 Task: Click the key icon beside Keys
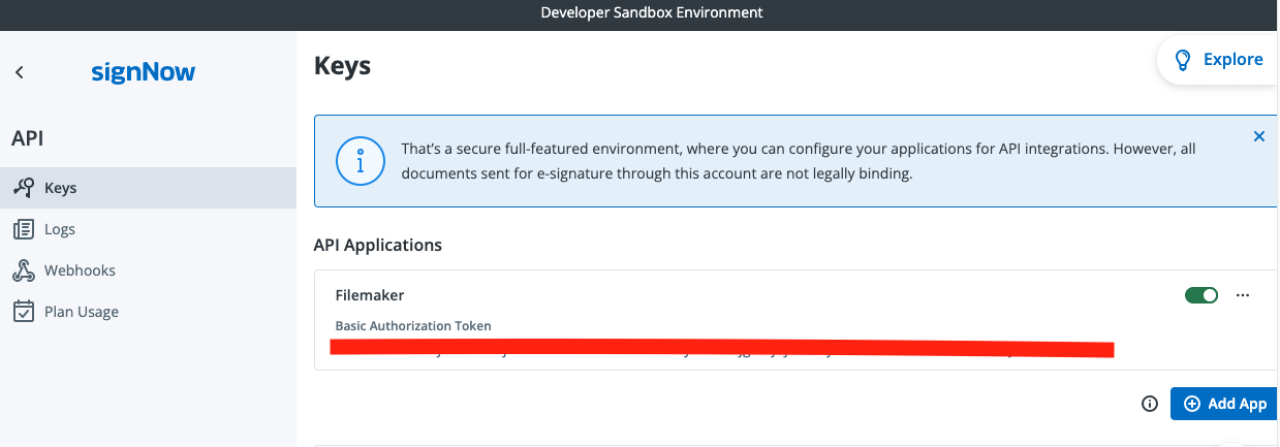pyautogui.click(x=23, y=188)
